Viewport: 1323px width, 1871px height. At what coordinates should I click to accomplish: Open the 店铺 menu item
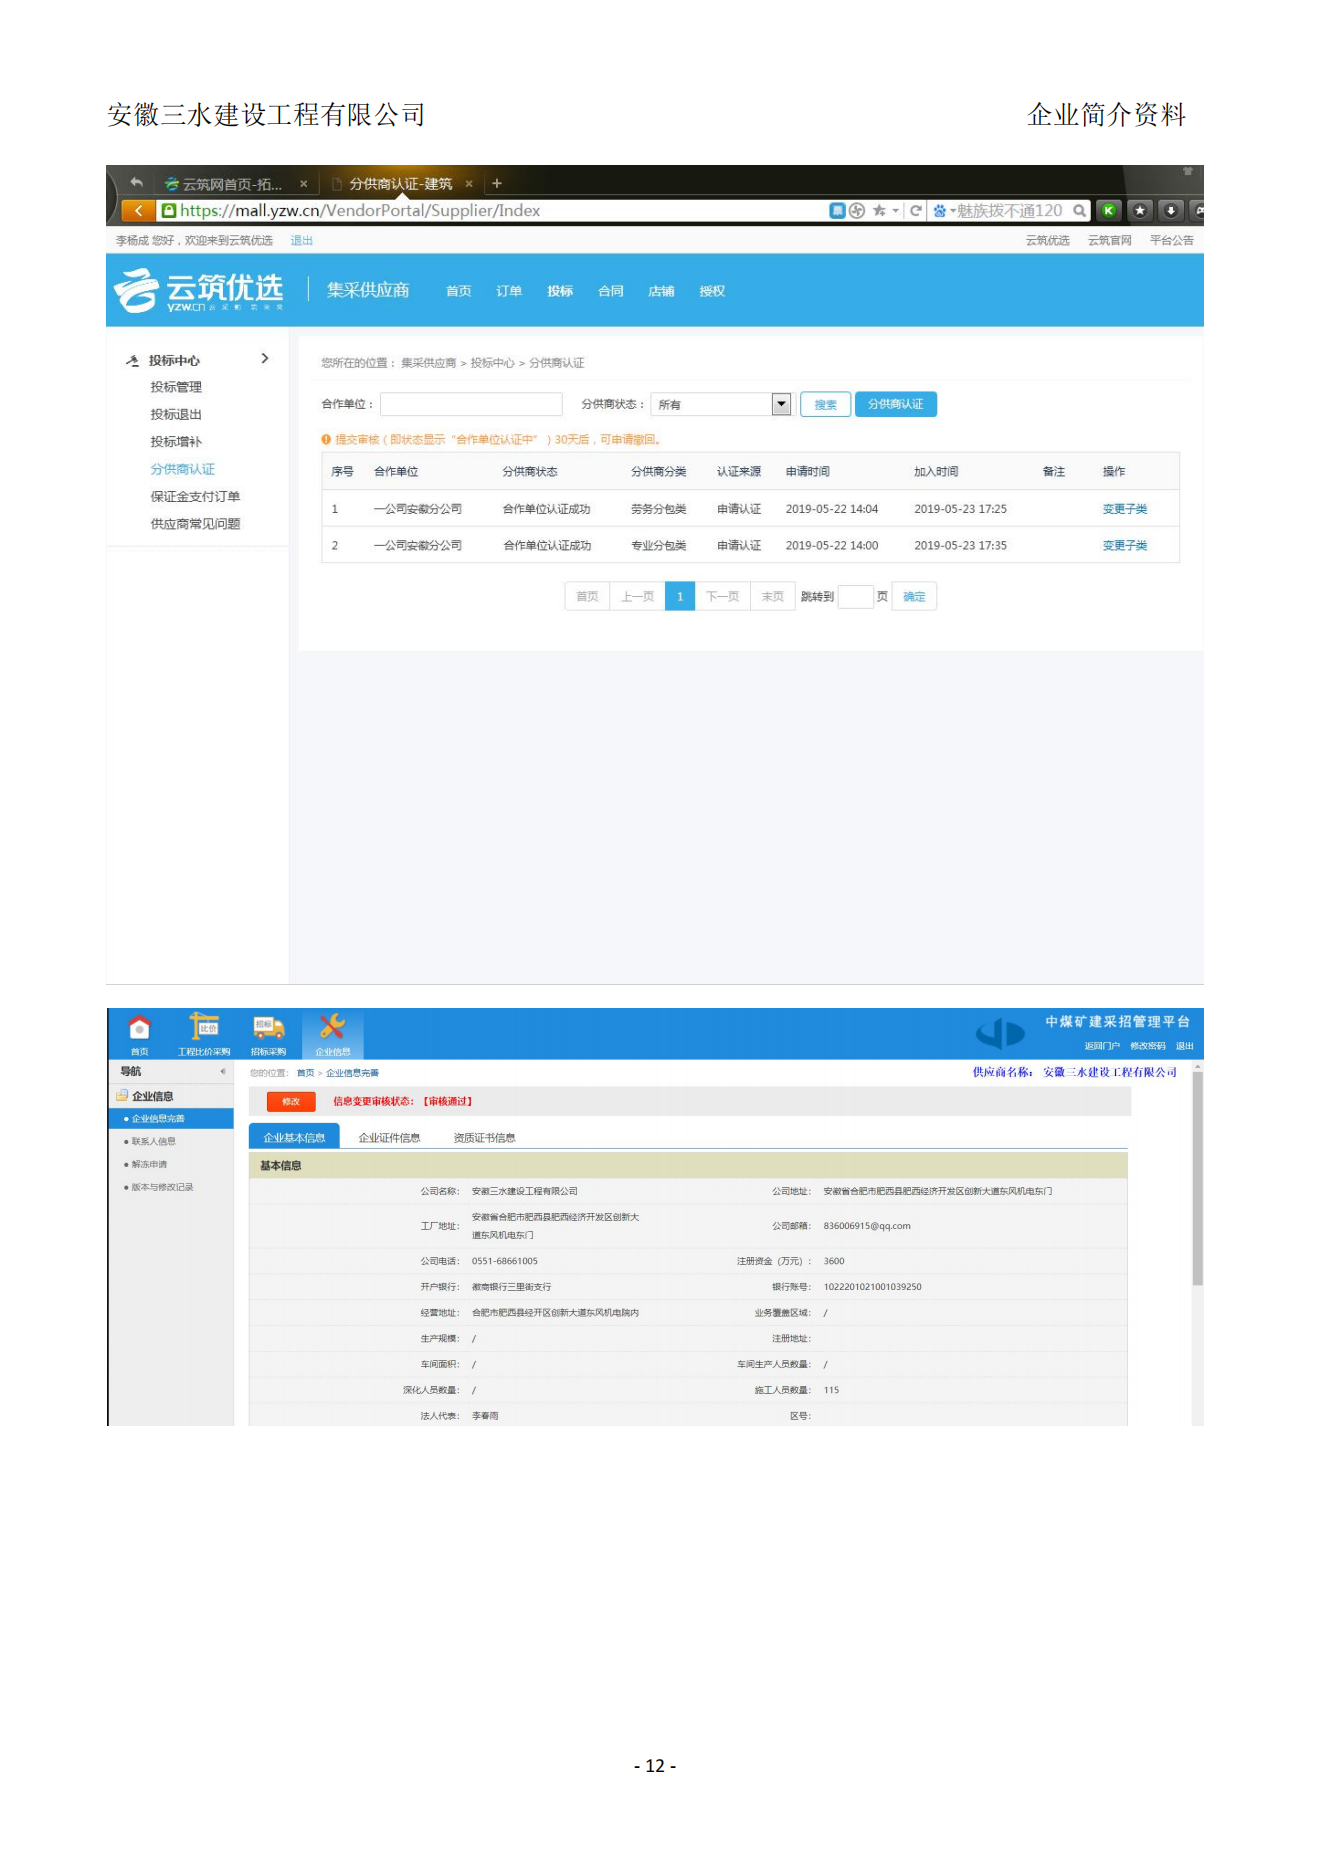coord(661,291)
